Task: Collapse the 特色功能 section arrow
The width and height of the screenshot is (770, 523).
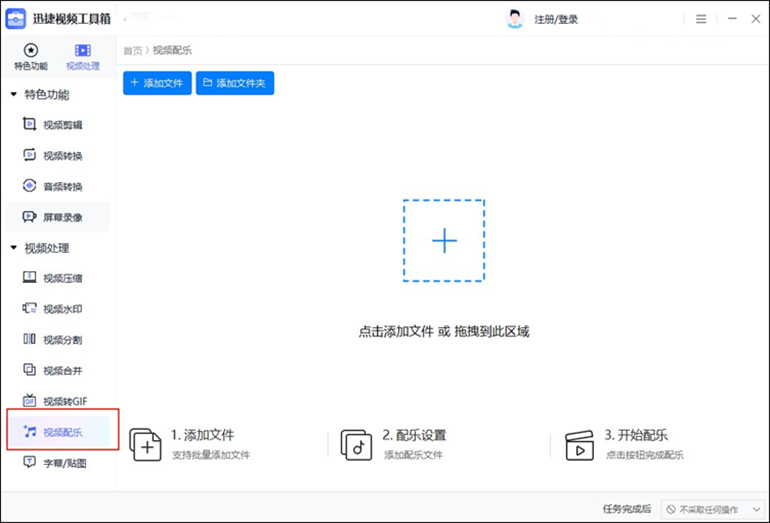Action: [x=14, y=94]
